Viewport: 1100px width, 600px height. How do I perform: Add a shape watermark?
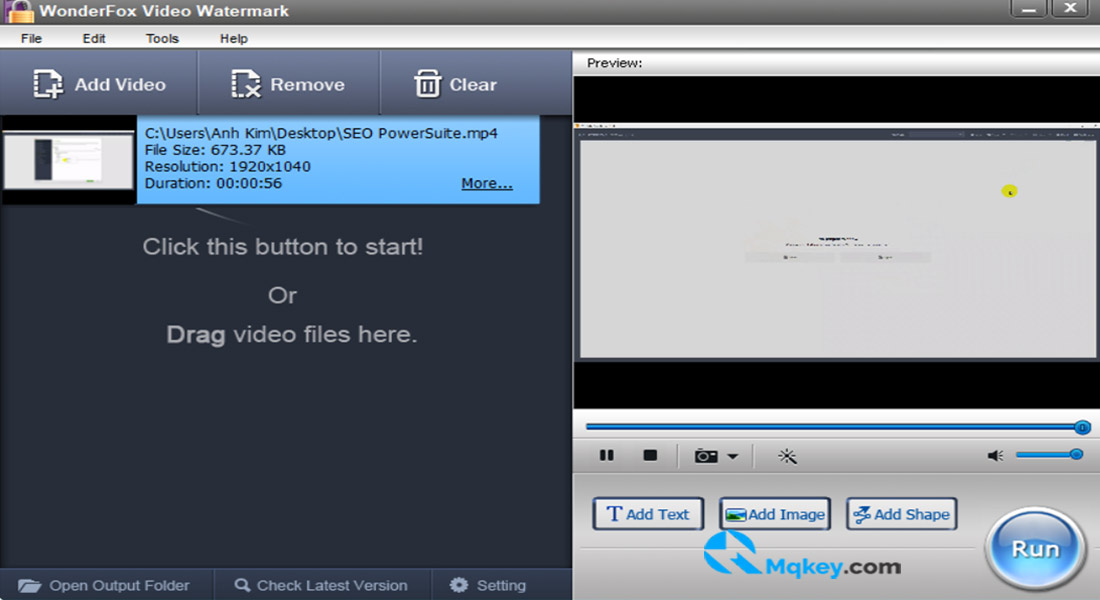click(x=901, y=514)
